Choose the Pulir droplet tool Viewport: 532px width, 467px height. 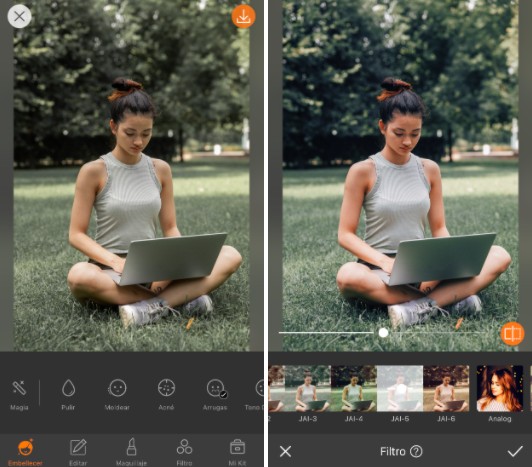(68, 395)
